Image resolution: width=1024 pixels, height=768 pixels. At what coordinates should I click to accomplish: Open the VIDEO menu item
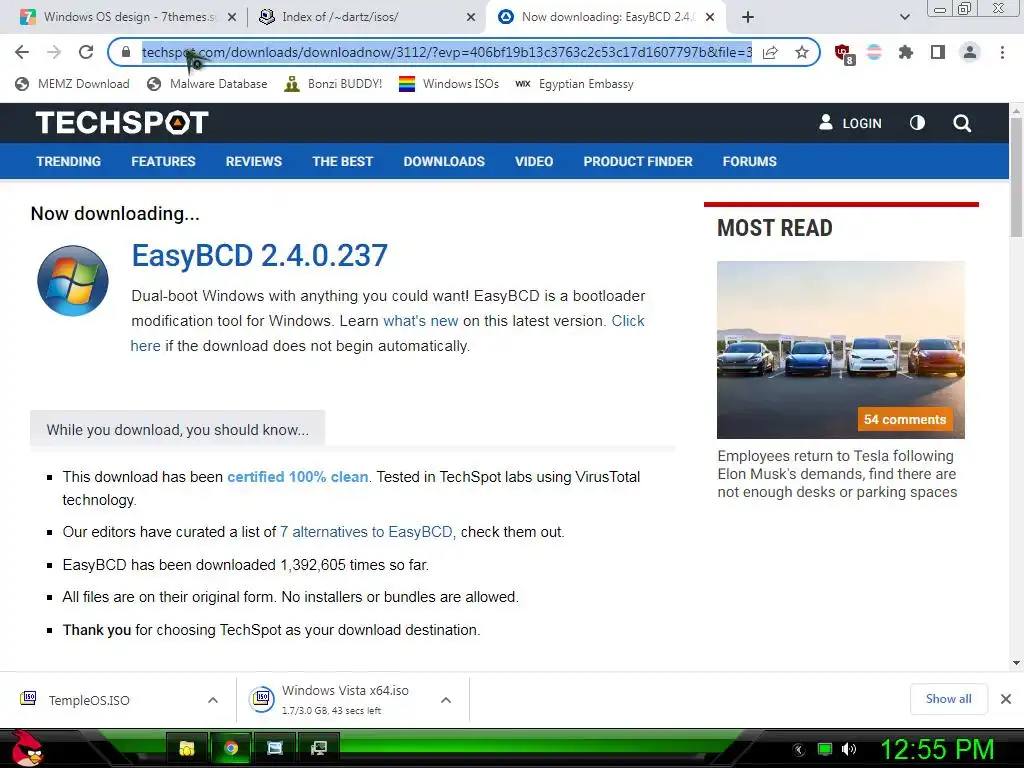534,161
